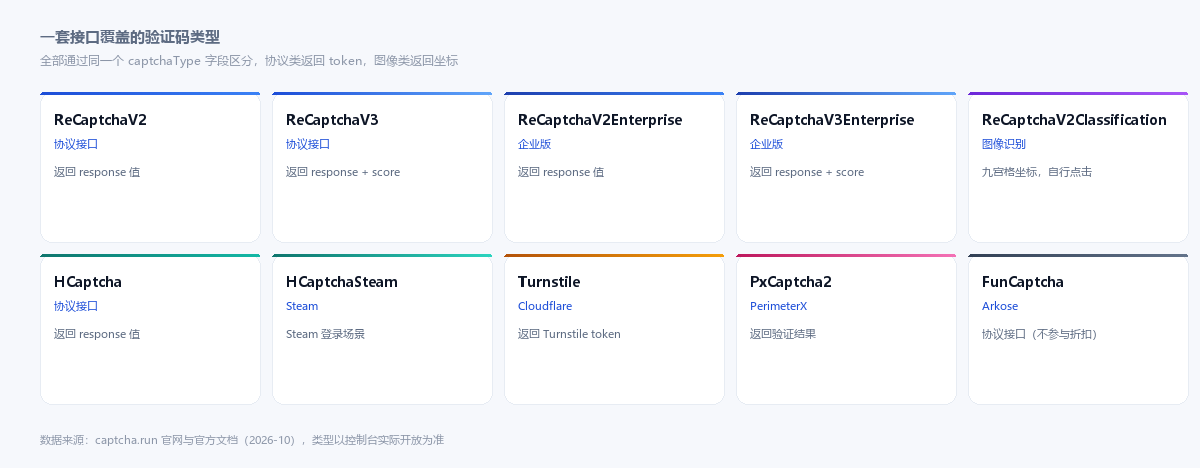Click the 返回验证结果 description
1200x468 pixels.
[x=783, y=334]
